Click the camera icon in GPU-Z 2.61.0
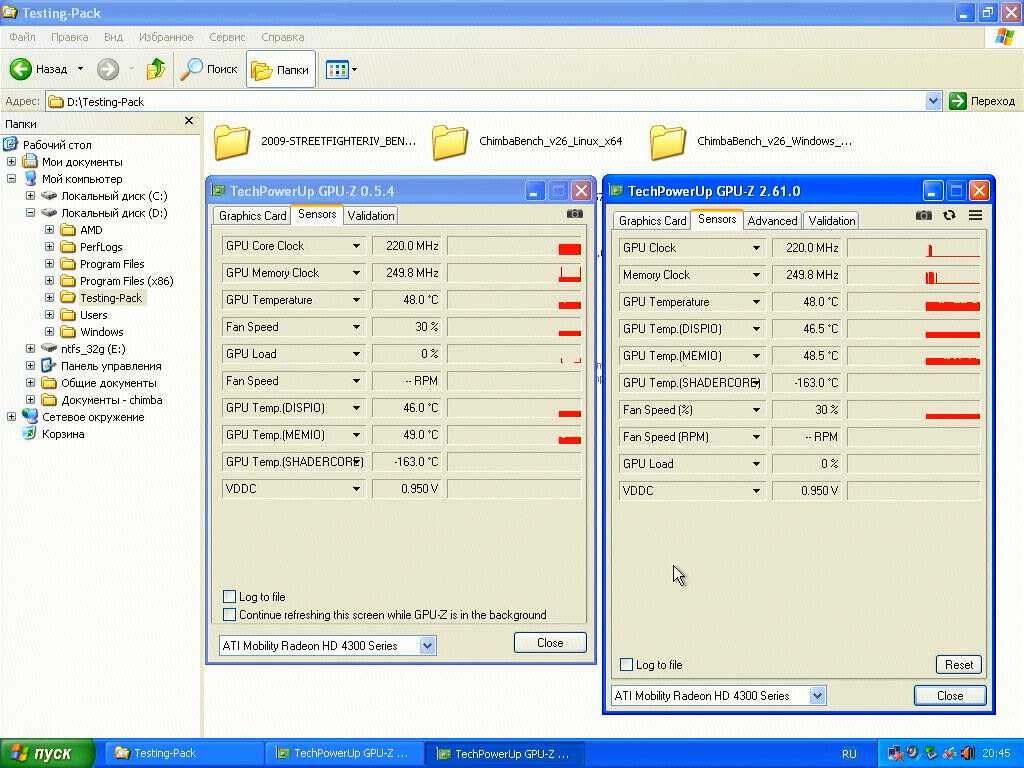This screenshot has height=768, width=1024. (923, 215)
